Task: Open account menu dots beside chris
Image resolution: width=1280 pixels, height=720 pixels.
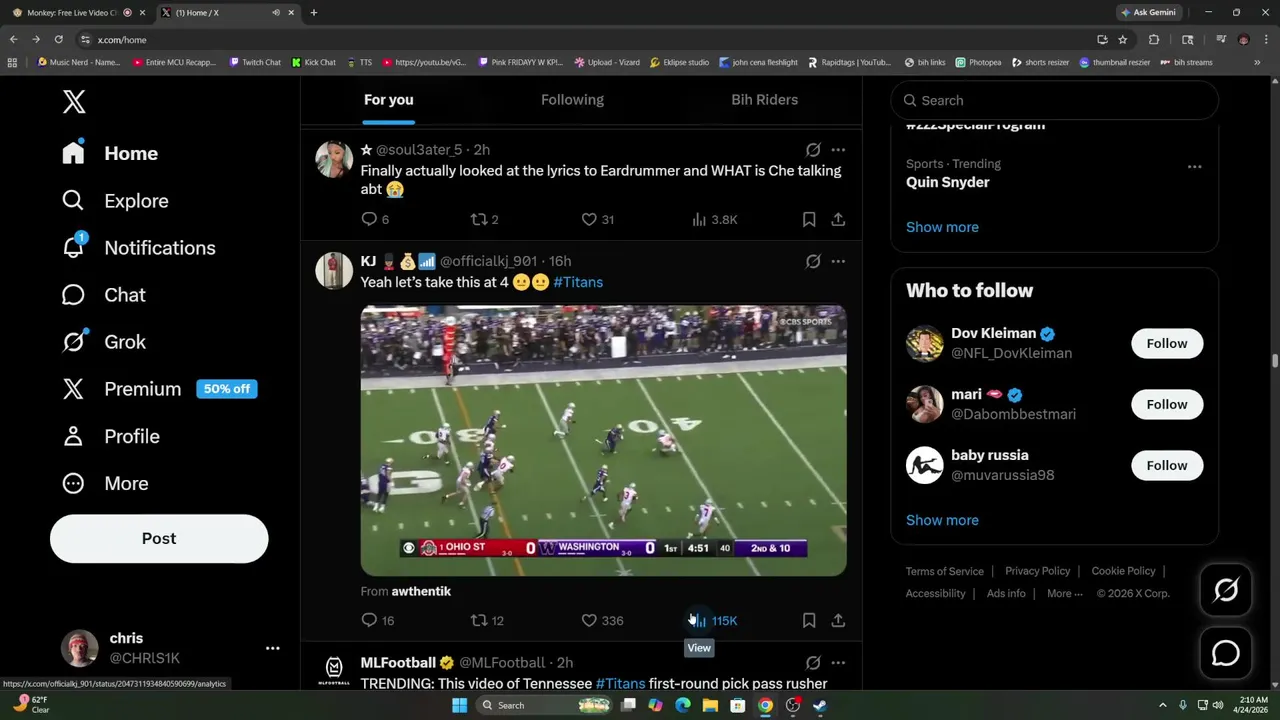Action: [272, 648]
